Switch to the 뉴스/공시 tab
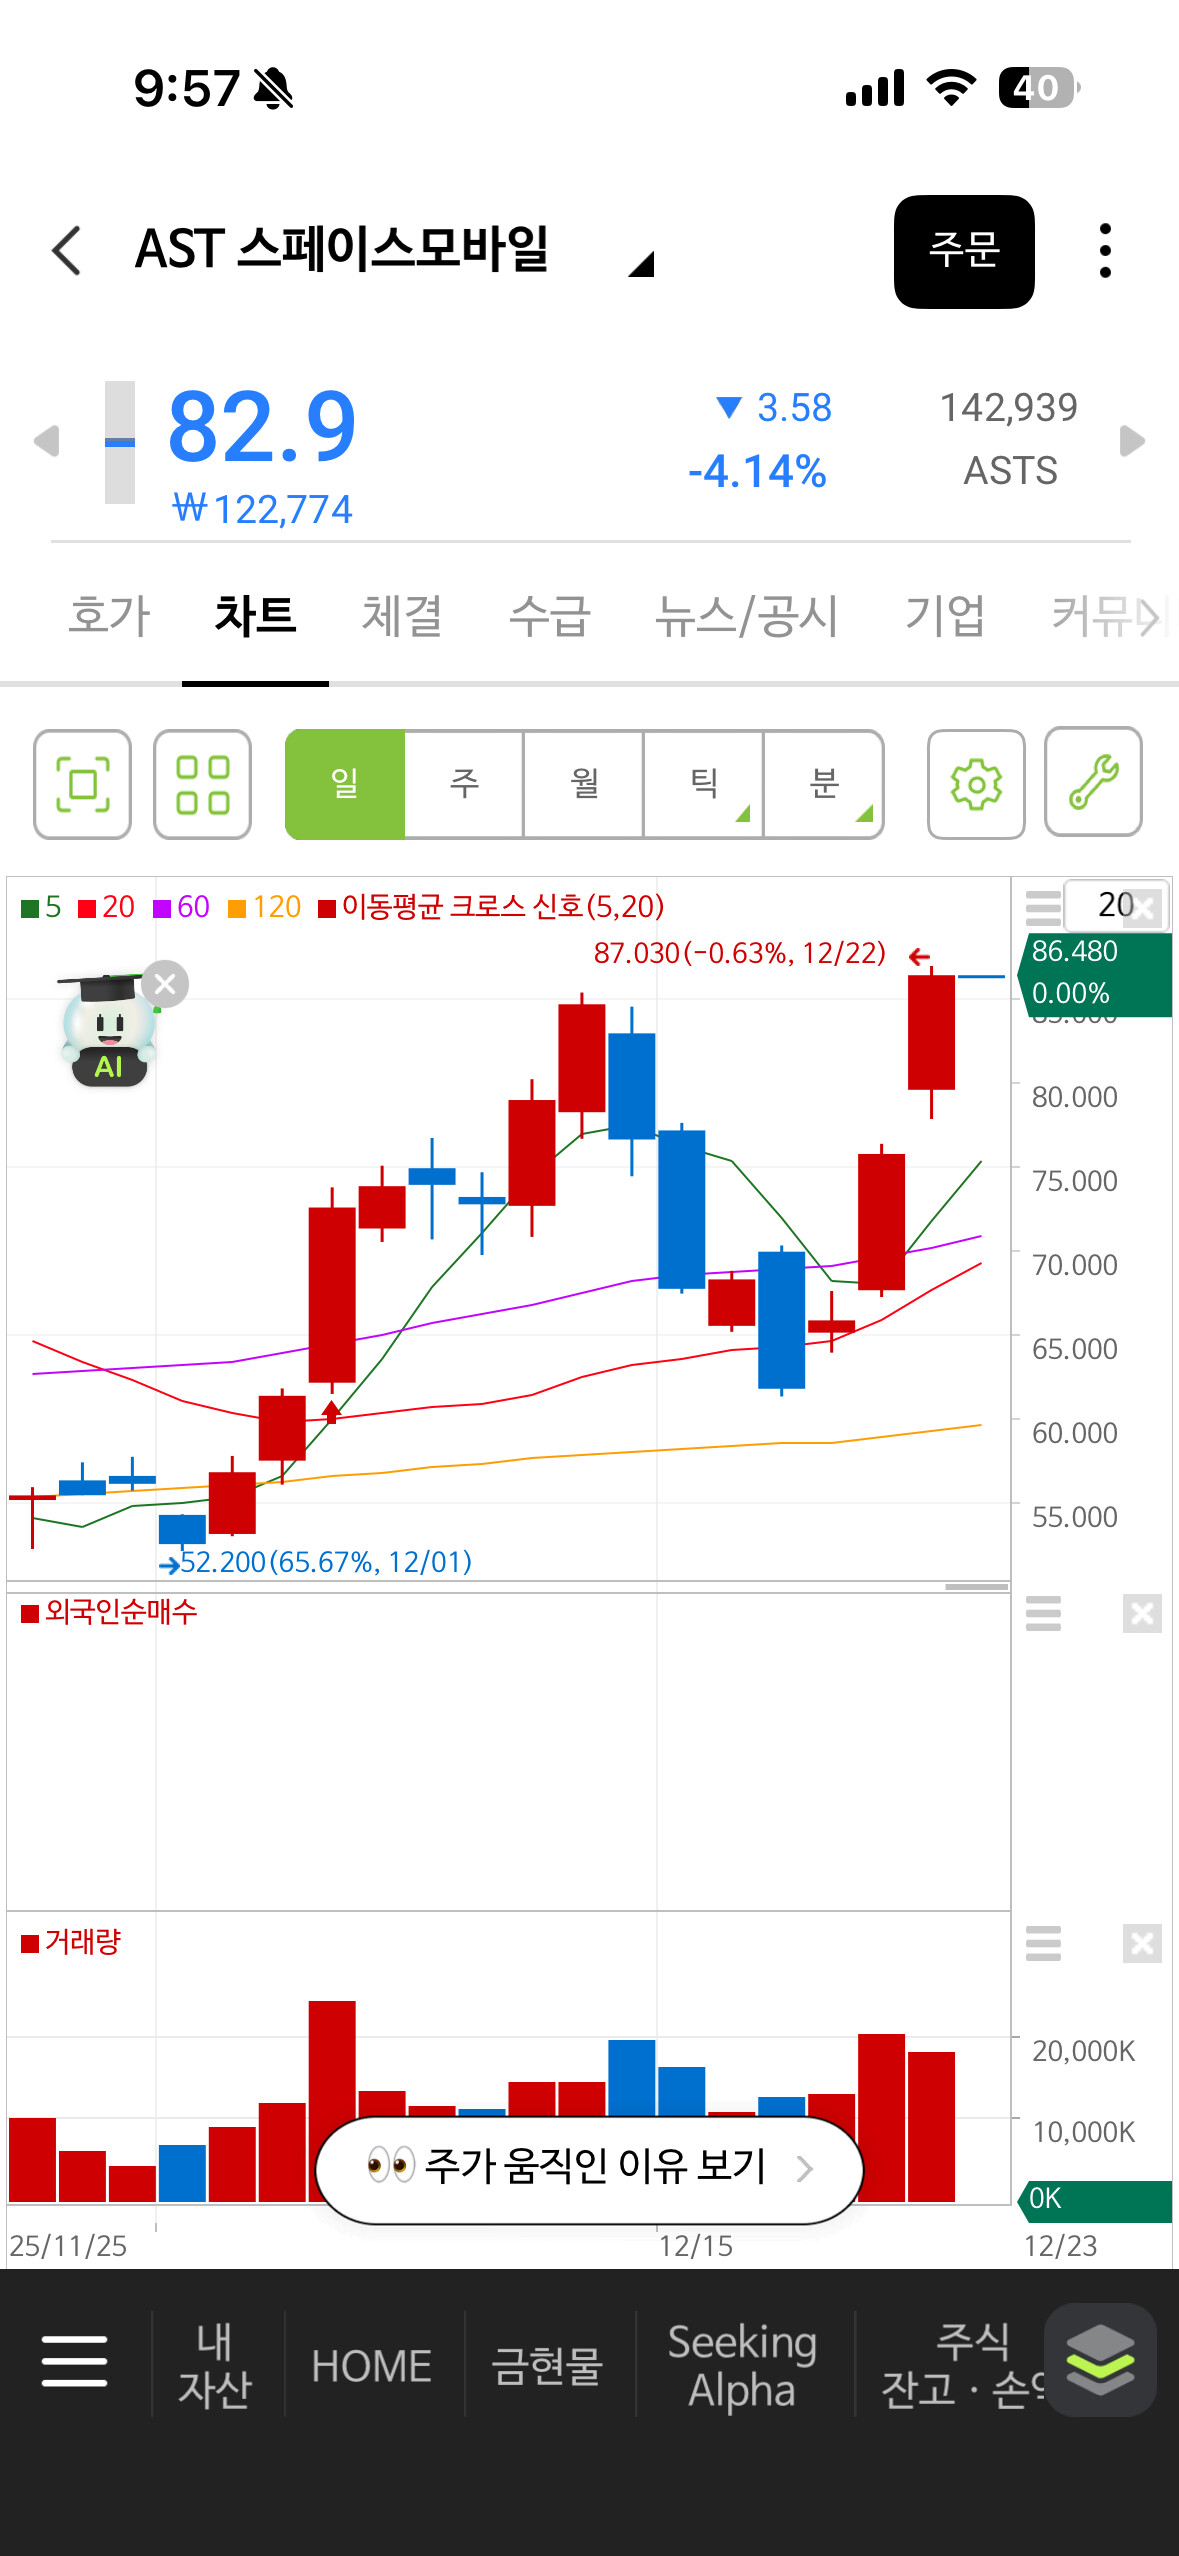 point(746,615)
